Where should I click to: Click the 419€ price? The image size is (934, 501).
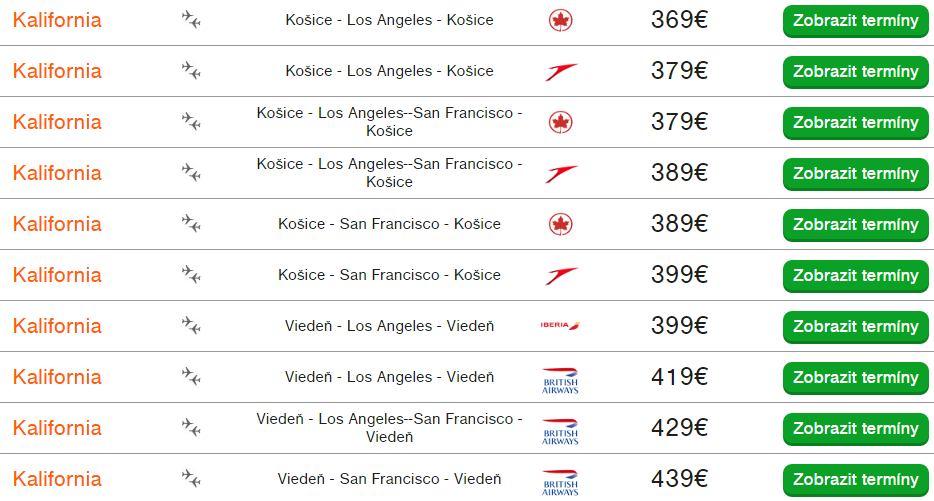pyautogui.click(x=679, y=377)
